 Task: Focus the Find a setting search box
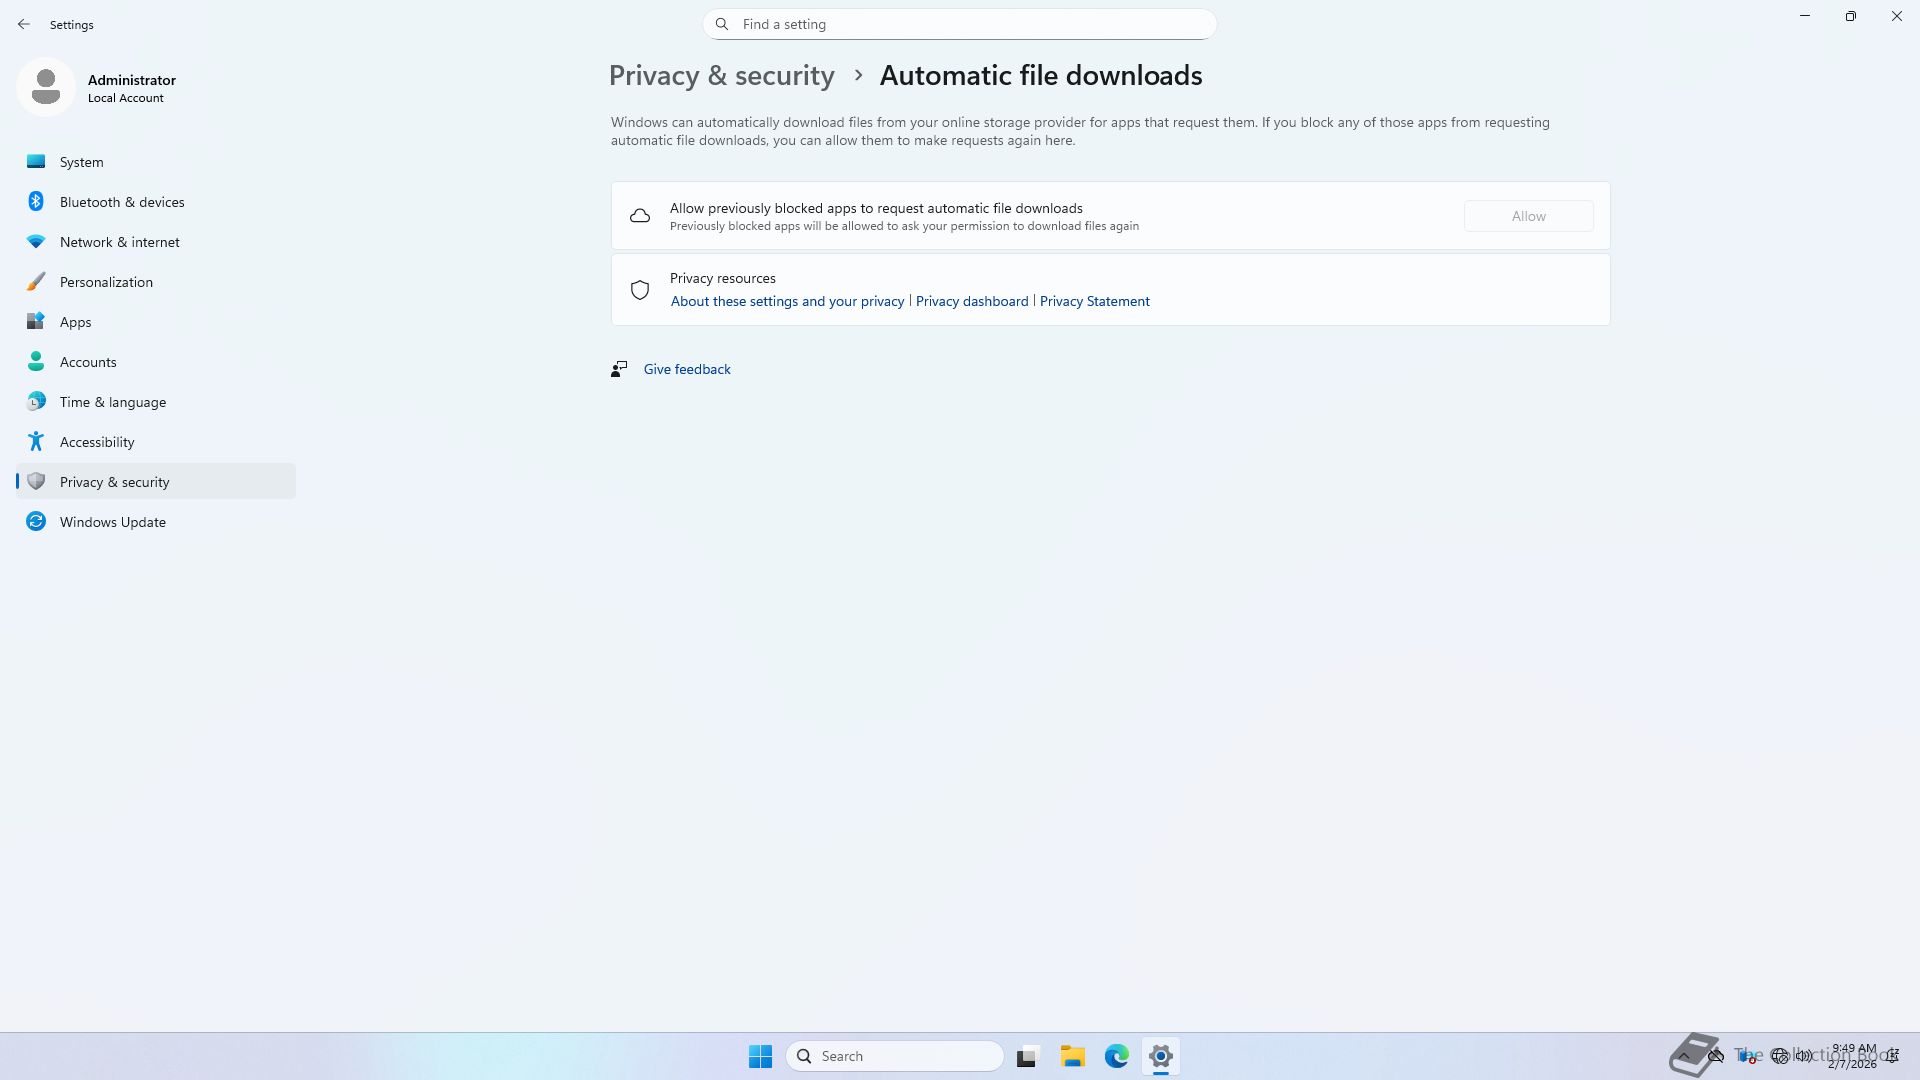960,24
